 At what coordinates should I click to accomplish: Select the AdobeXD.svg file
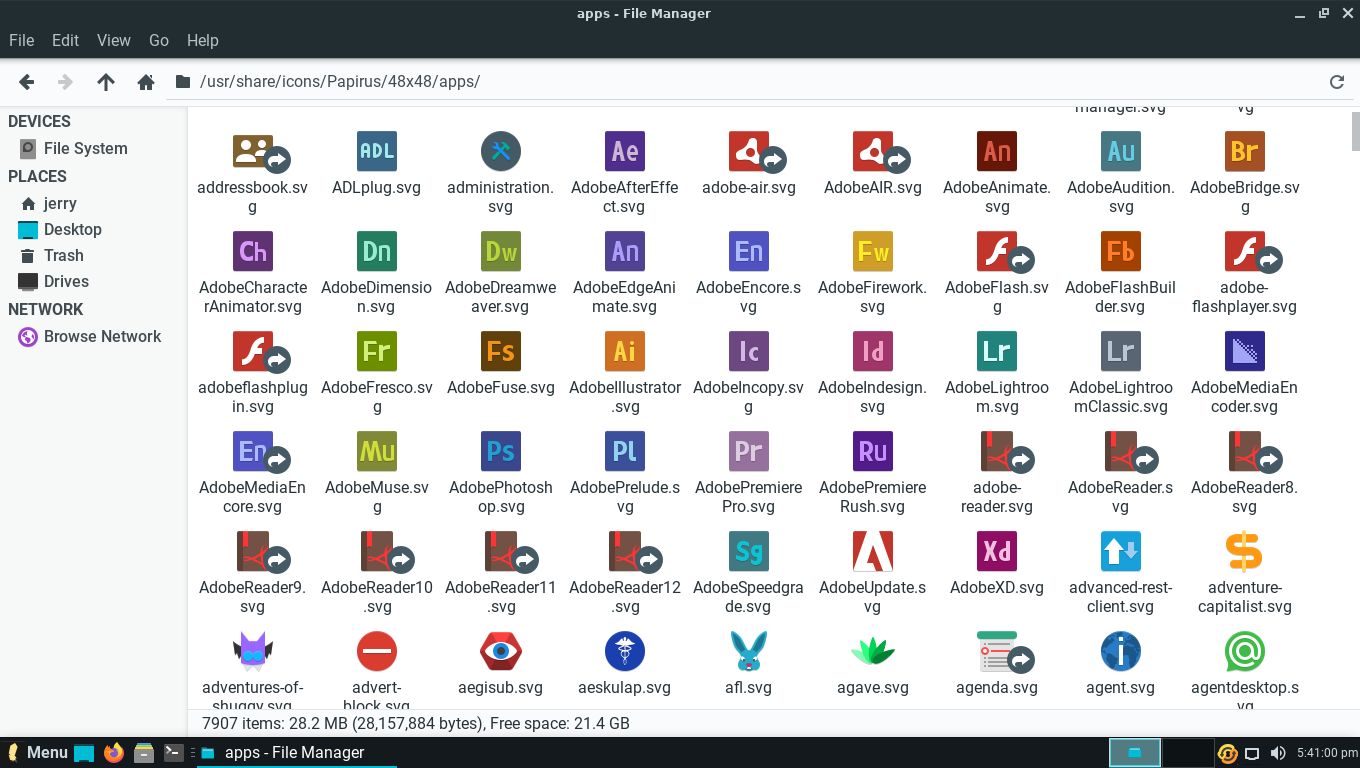996,551
